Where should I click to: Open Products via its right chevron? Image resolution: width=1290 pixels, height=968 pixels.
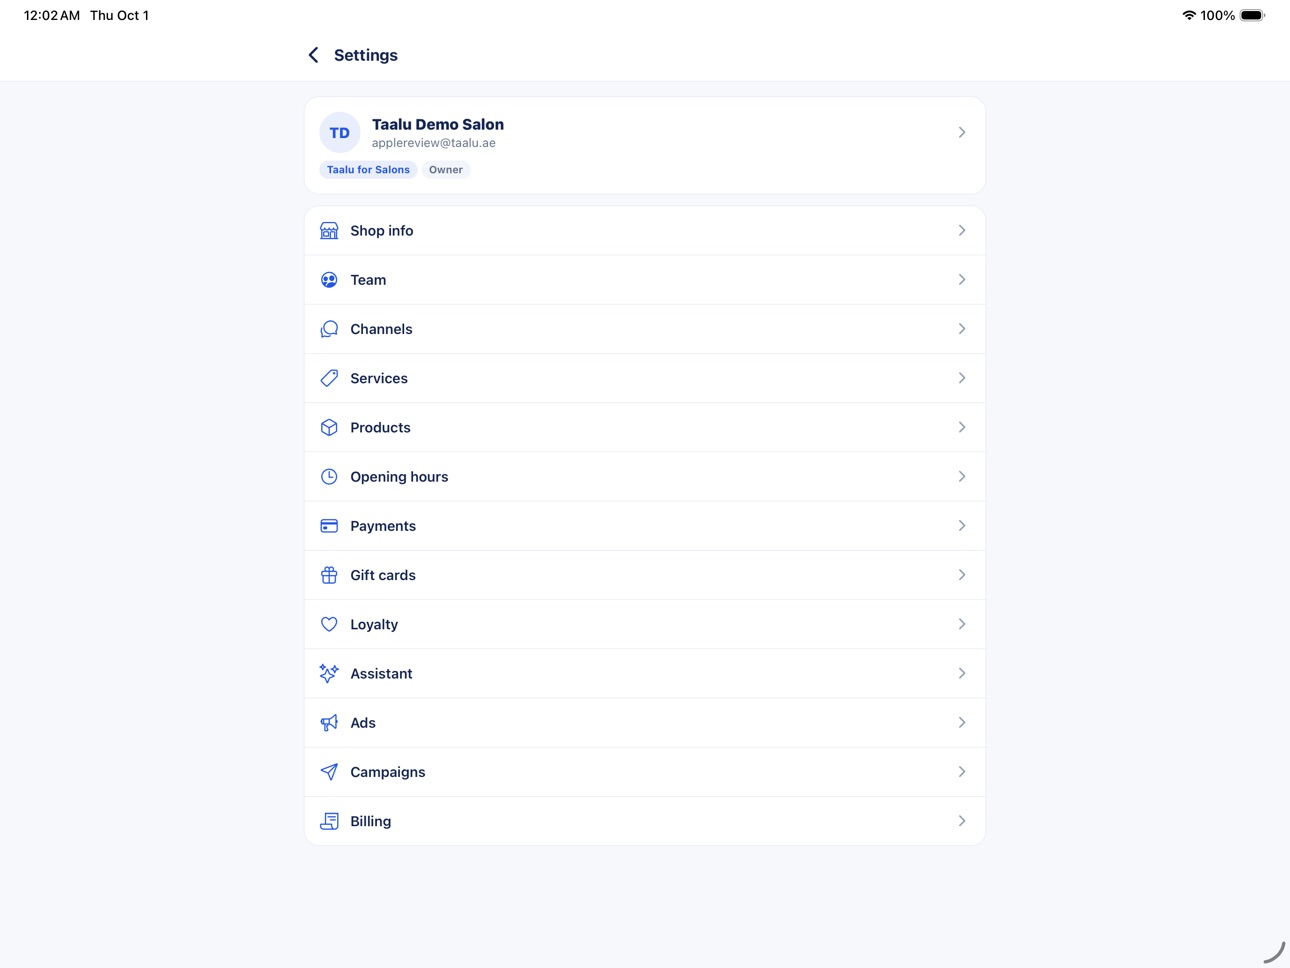click(x=962, y=428)
